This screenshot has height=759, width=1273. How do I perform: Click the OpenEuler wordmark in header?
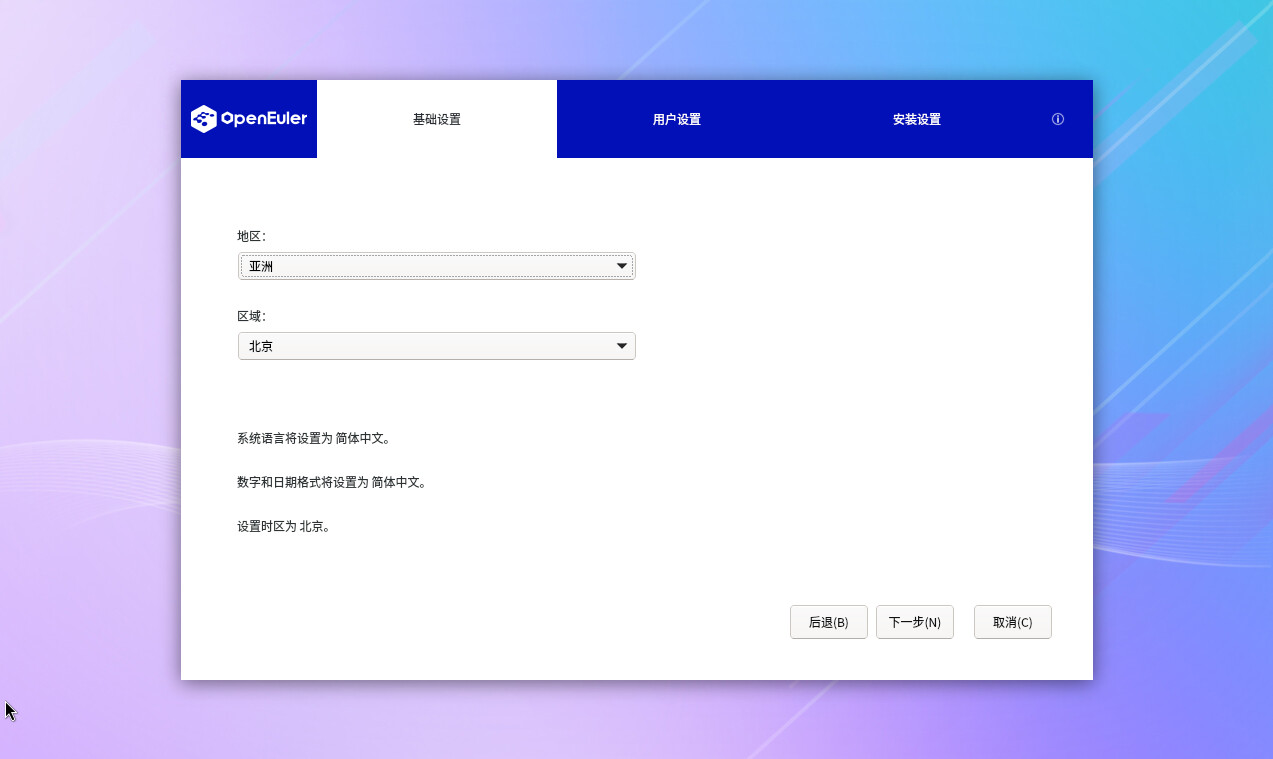pos(263,119)
